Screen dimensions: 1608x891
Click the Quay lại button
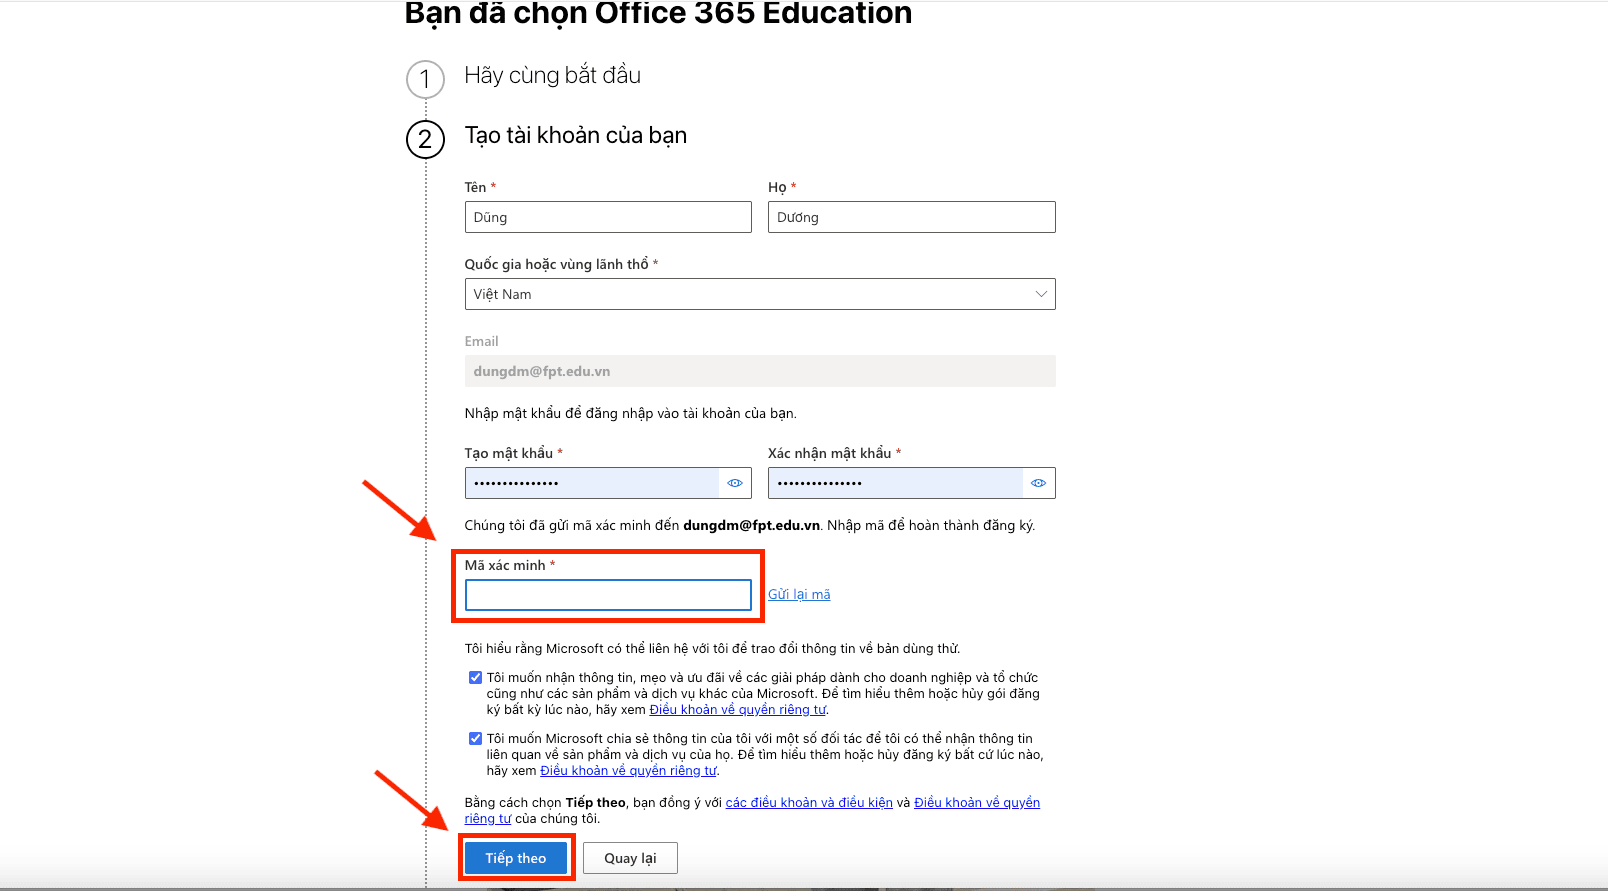click(630, 858)
